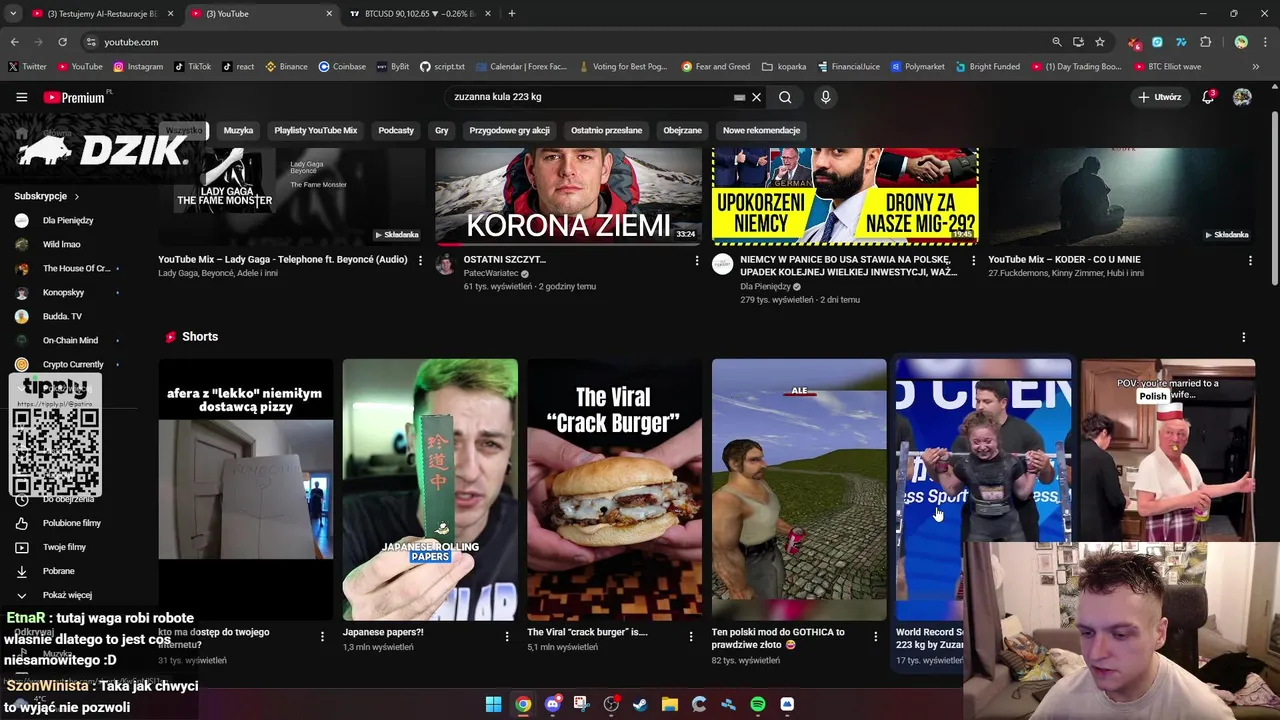Viewport: 1280px width, 720px height.
Task: Open Spotify from the taskbar
Action: 758,704
